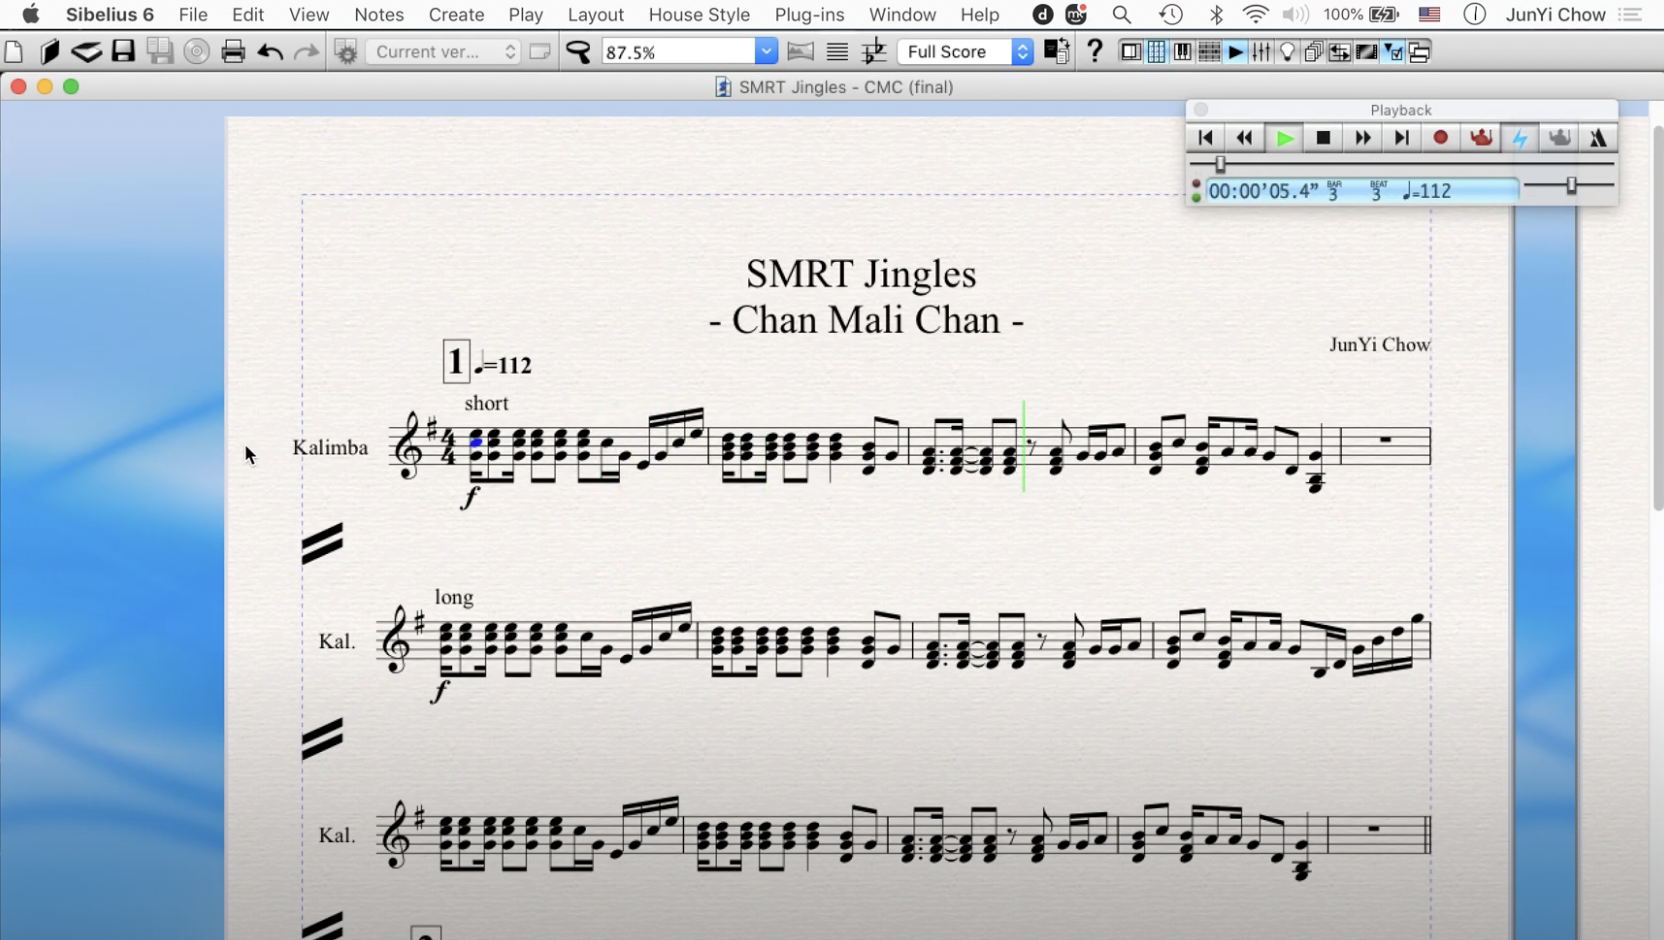1664x940 pixels.
Task: Open the Layout menu
Action: coord(595,15)
